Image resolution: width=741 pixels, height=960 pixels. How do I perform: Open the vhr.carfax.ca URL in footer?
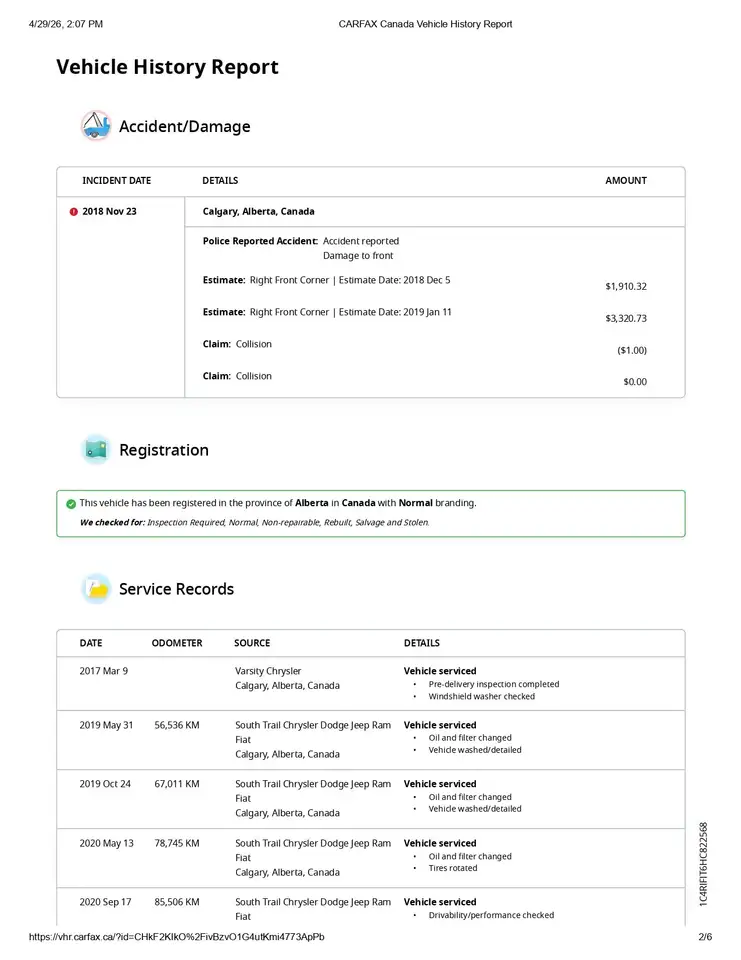176,937
